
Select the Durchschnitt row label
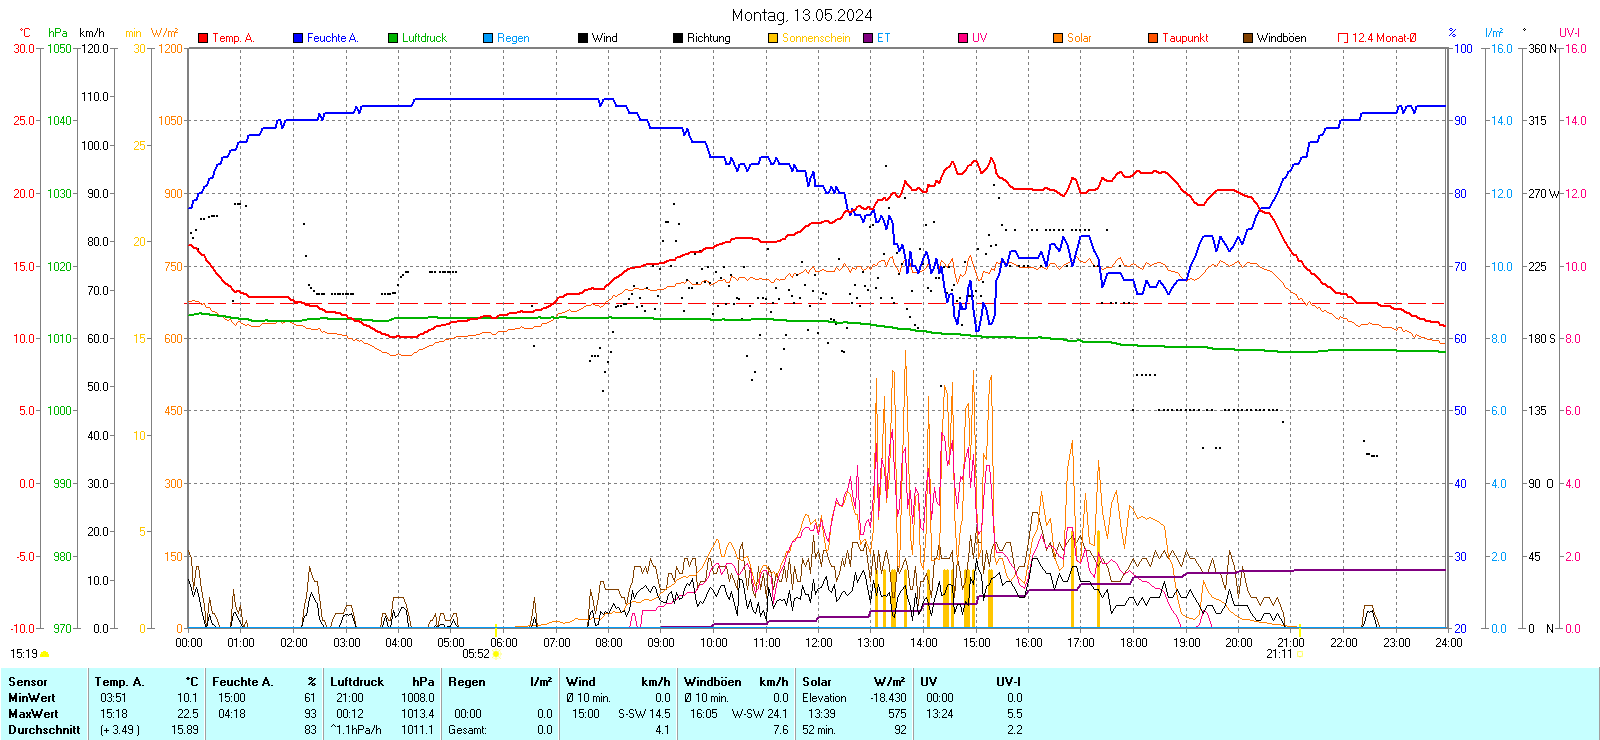click(x=44, y=730)
